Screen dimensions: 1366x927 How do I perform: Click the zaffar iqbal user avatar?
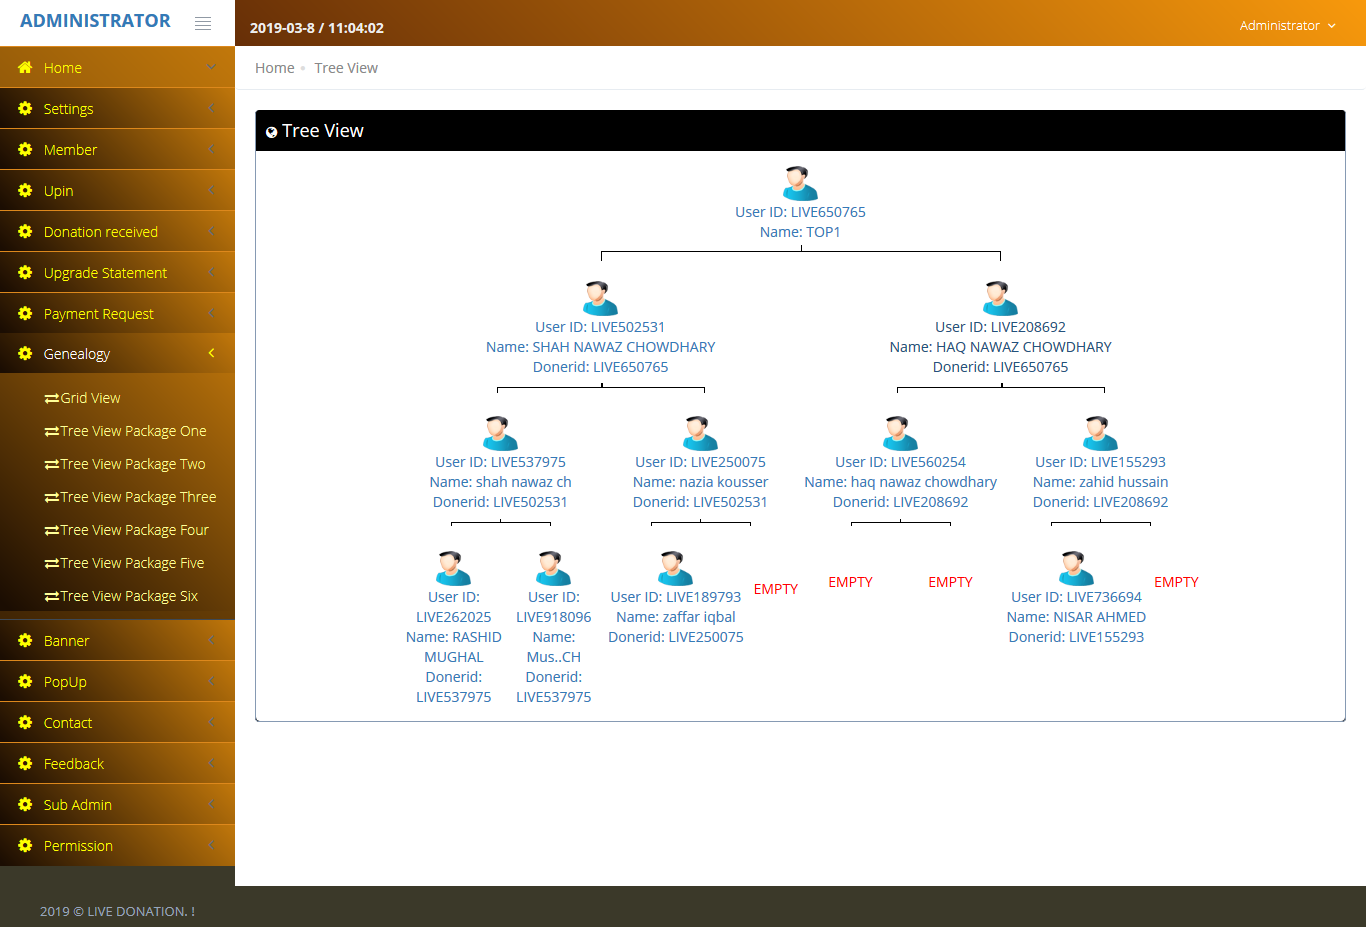coord(675,568)
